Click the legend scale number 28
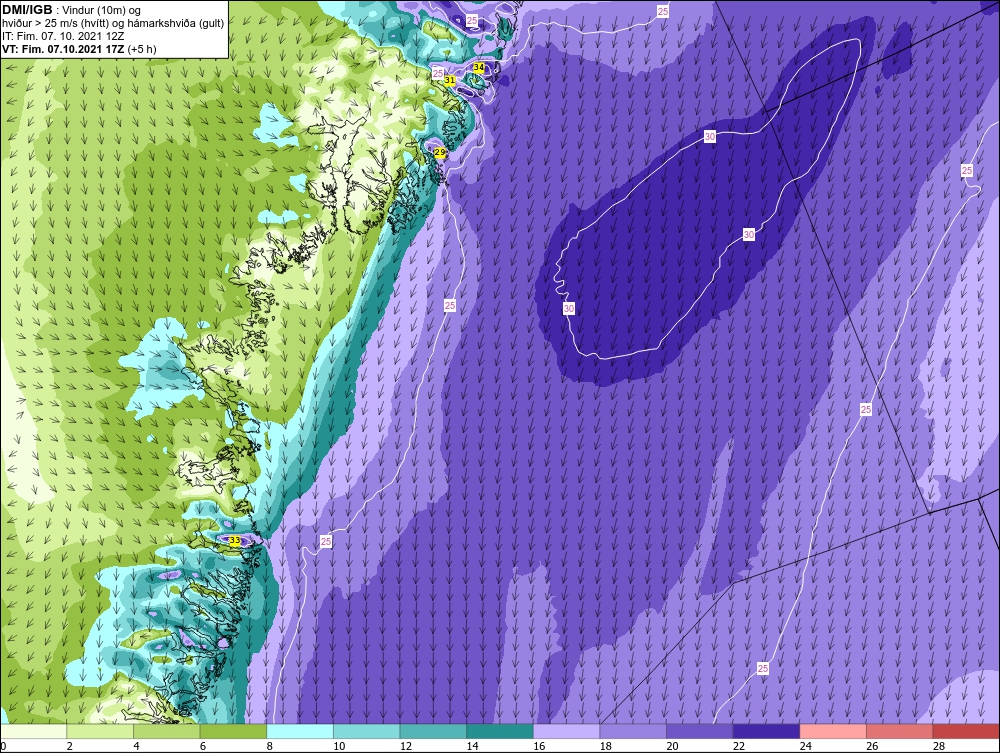This screenshot has height=753, width=1000. click(x=939, y=746)
